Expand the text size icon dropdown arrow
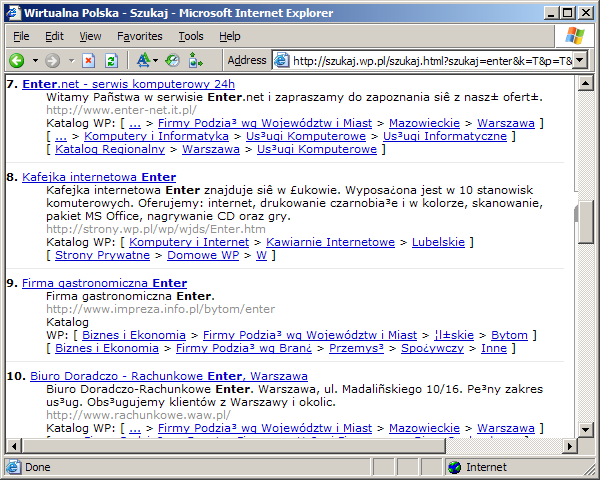The image size is (600, 480). click(x=155, y=60)
